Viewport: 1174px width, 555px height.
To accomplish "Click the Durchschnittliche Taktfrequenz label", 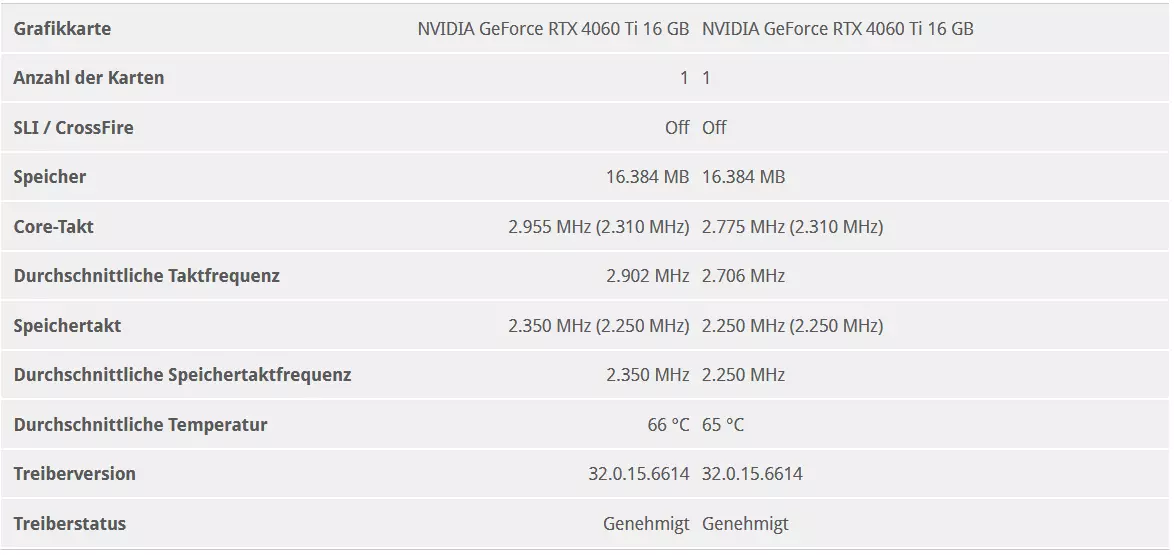I will pyautogui.click(x=147, y=276).
